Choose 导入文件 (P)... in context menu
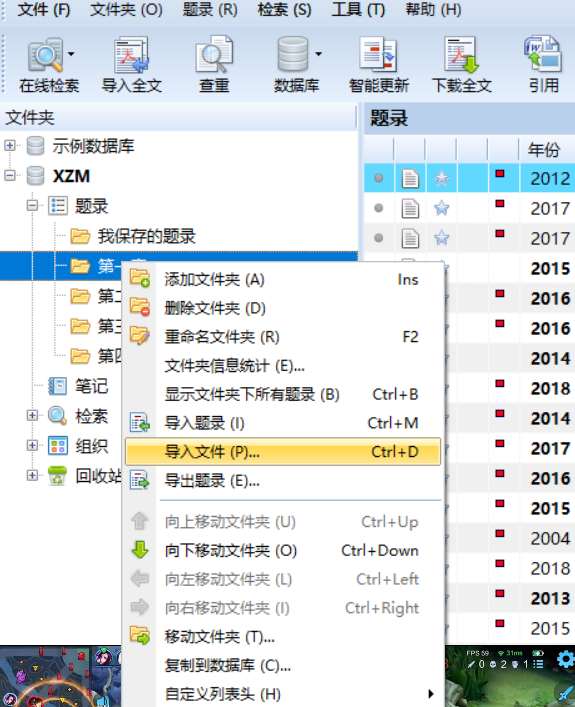The image size is (575, 707). 283,451
